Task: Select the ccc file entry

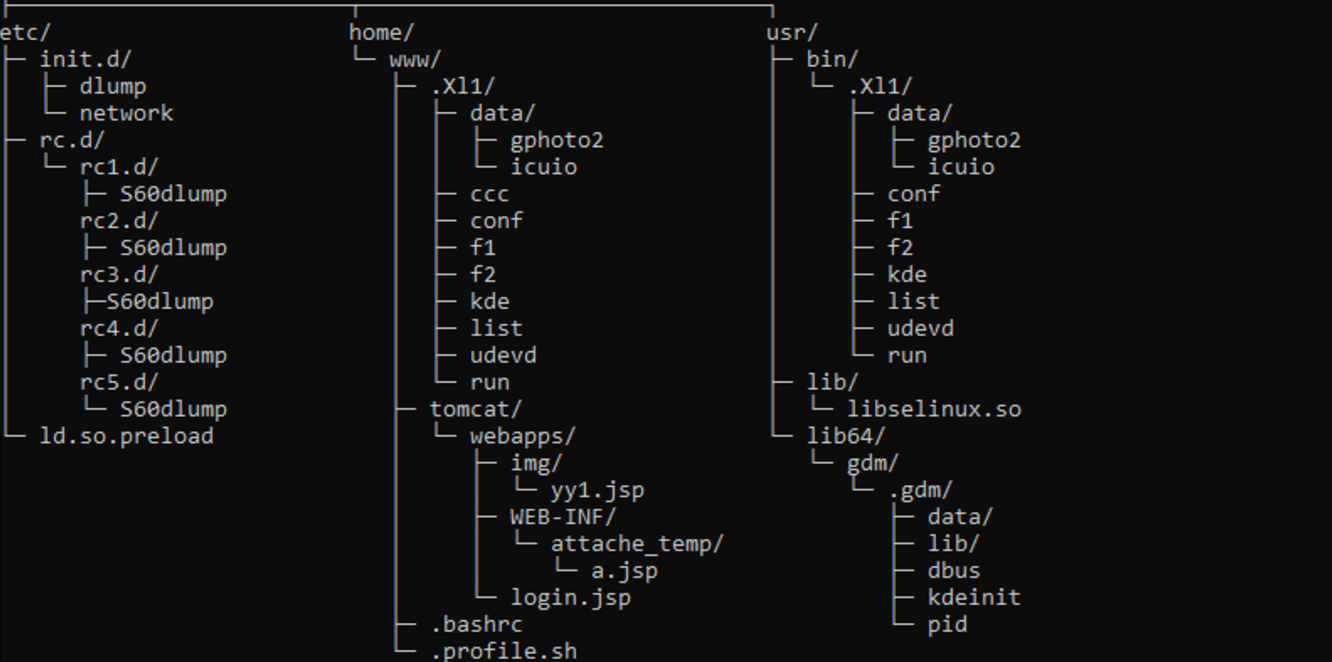Action: (x=489, y=195)
